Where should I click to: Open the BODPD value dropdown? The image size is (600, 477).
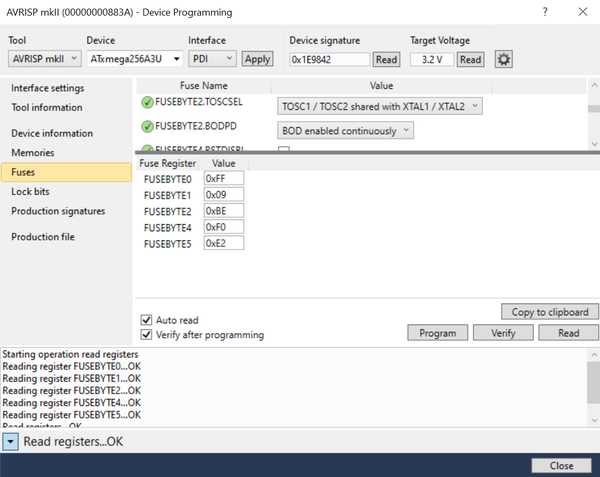click(345, 131)
